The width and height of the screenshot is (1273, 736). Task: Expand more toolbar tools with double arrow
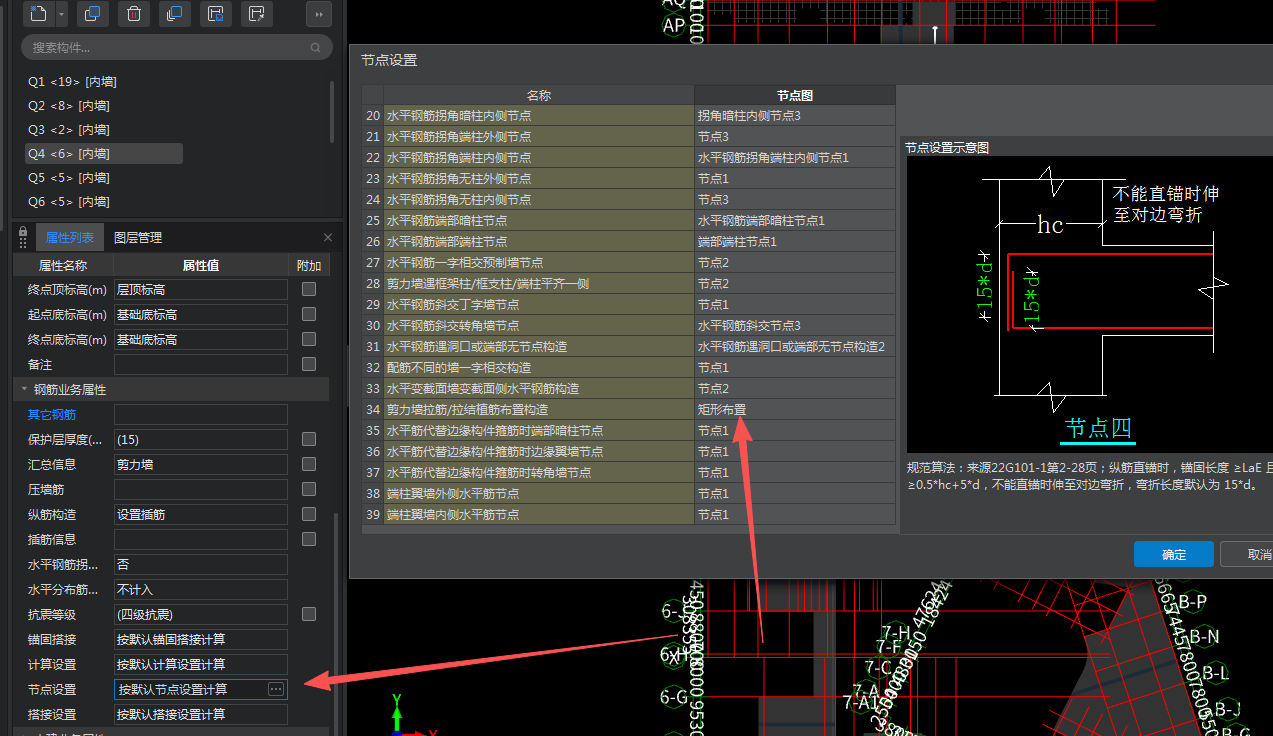pyautogui.click(x=318, y=14)
